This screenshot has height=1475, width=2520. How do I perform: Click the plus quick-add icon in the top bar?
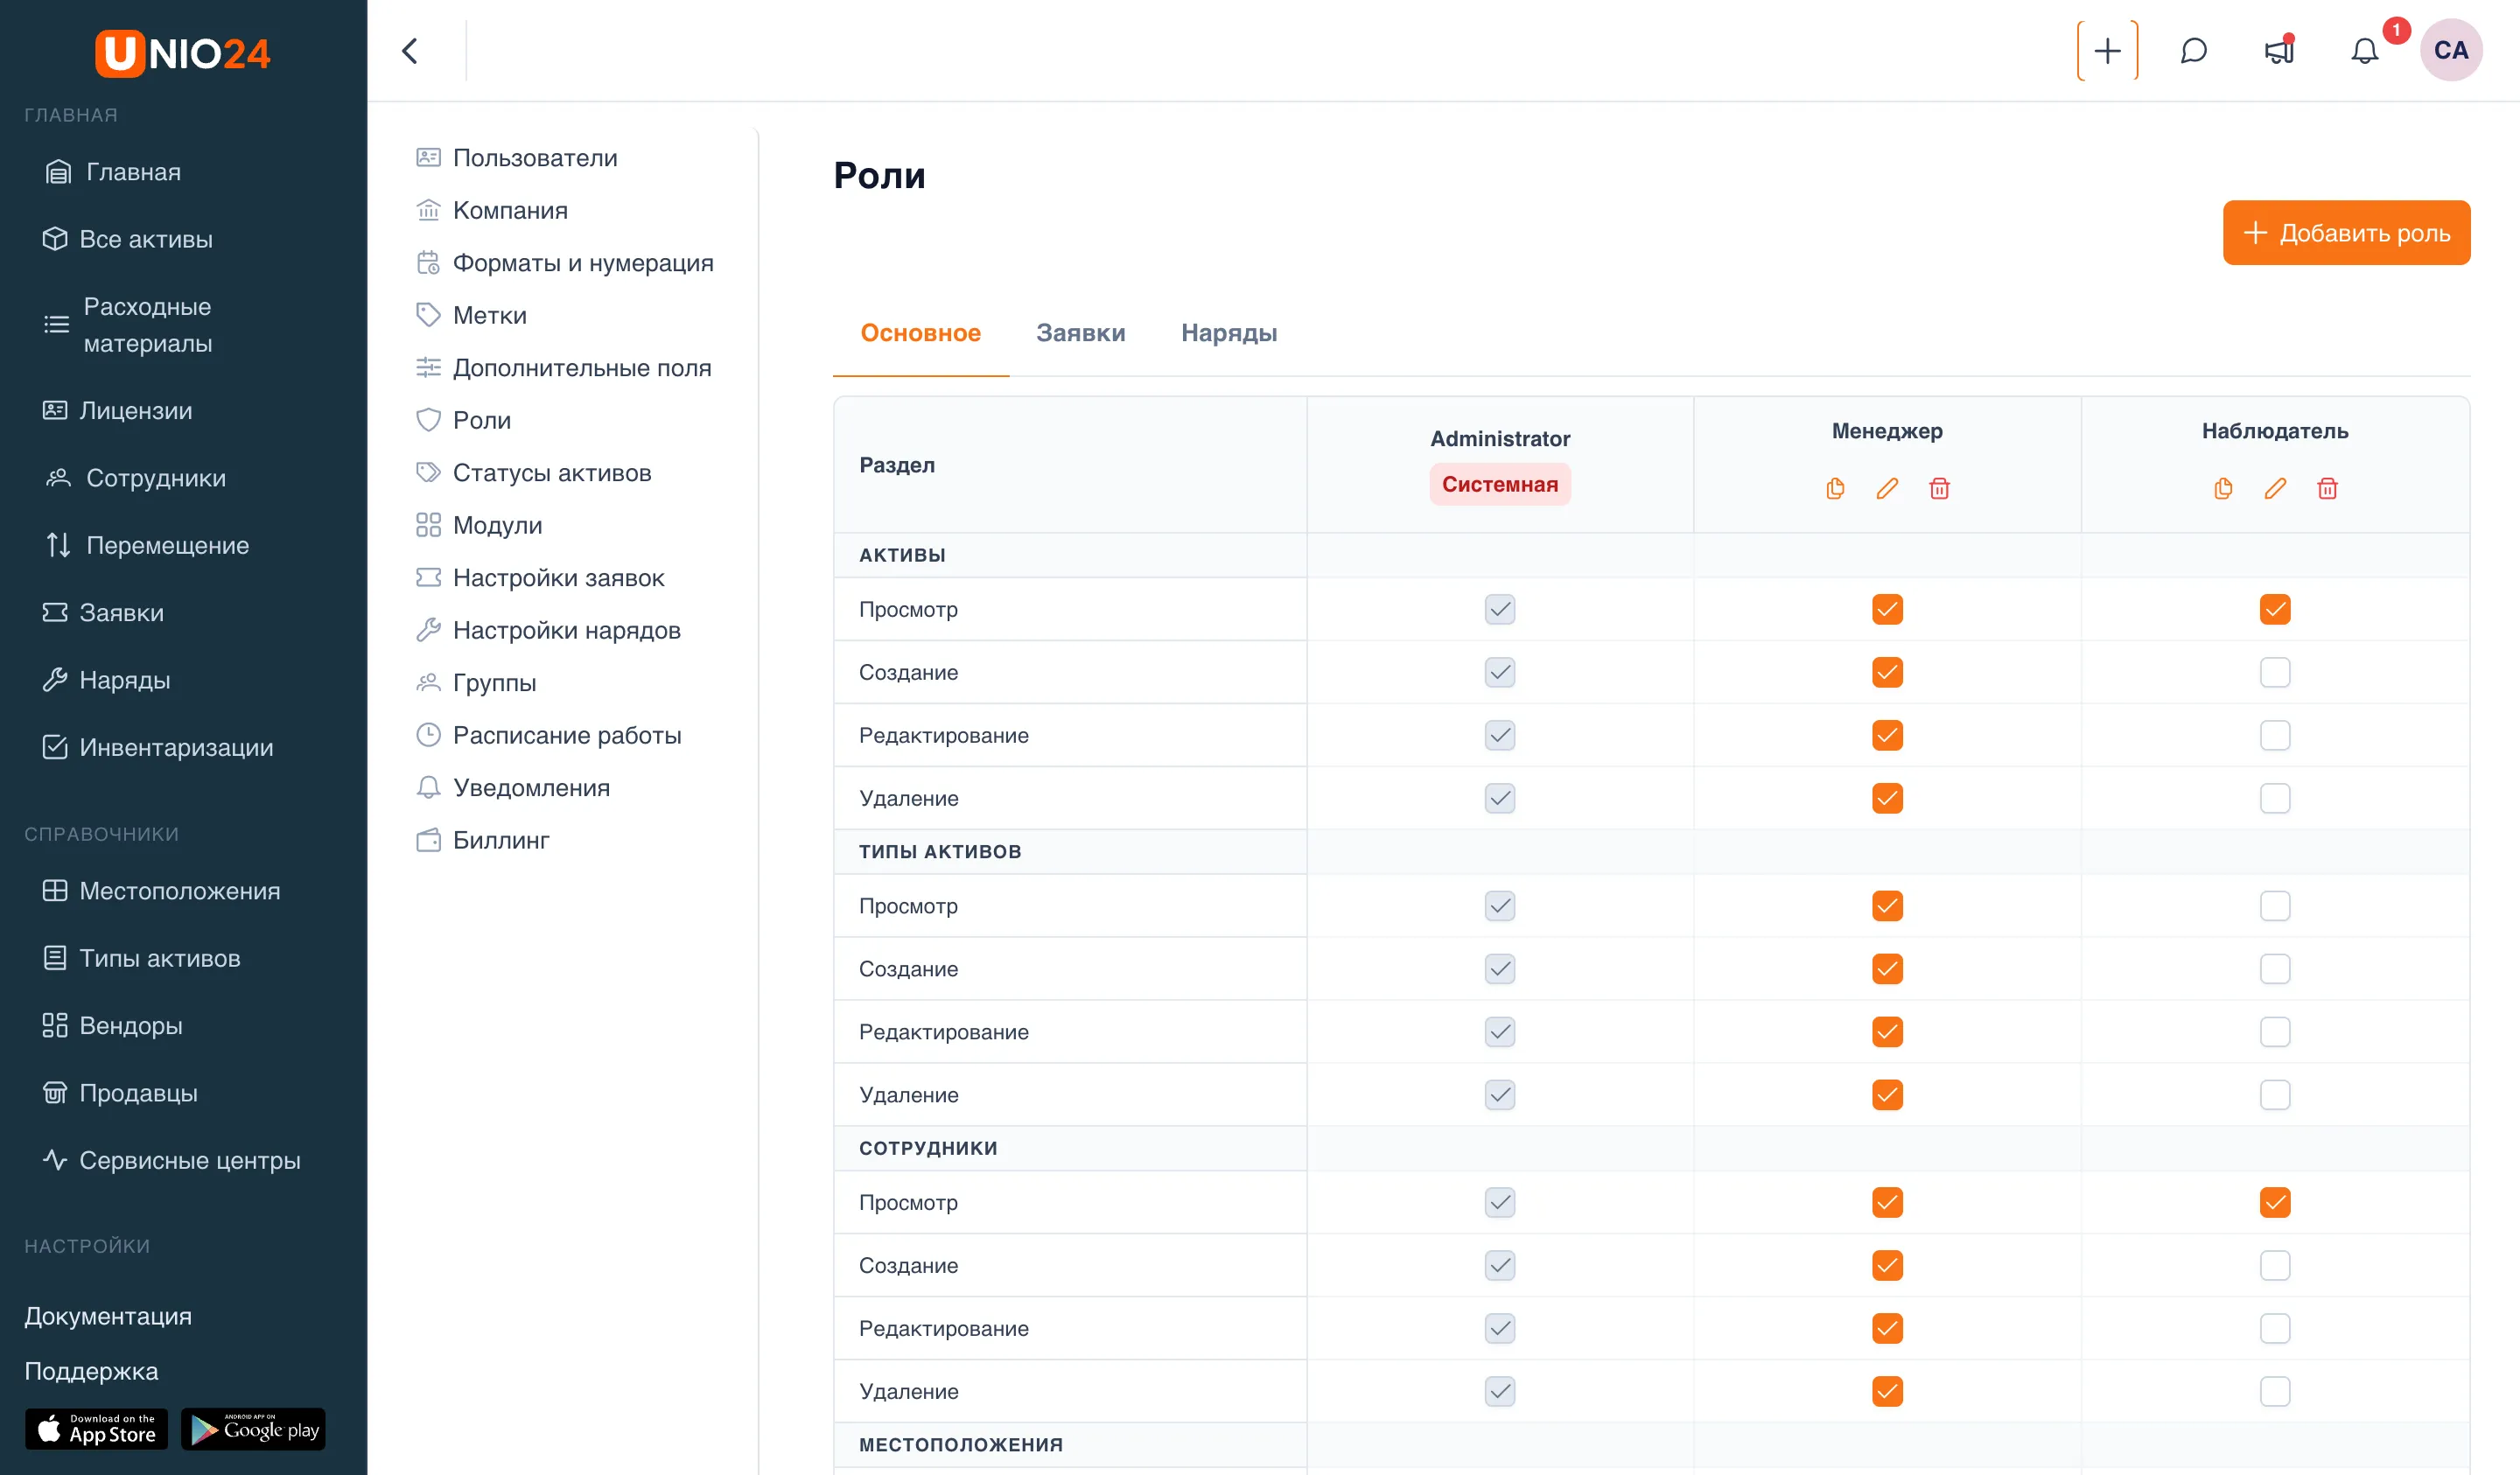coord(2107,50)
